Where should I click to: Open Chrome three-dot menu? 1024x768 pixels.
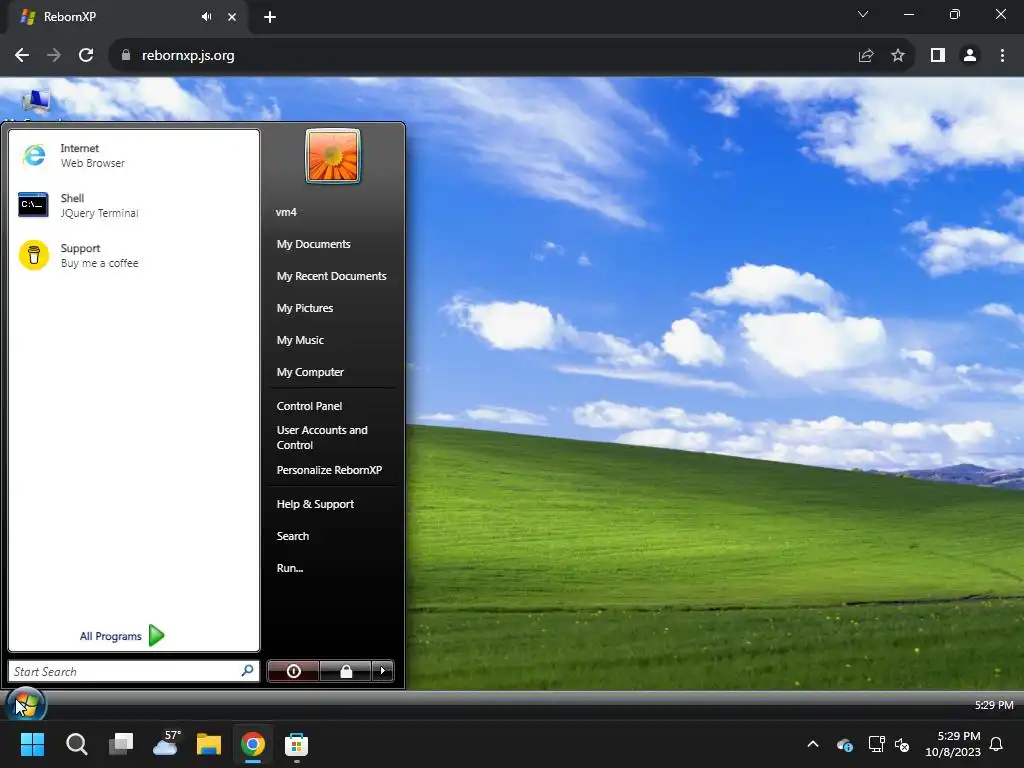pyautogui.click(x=1002, y=56)
